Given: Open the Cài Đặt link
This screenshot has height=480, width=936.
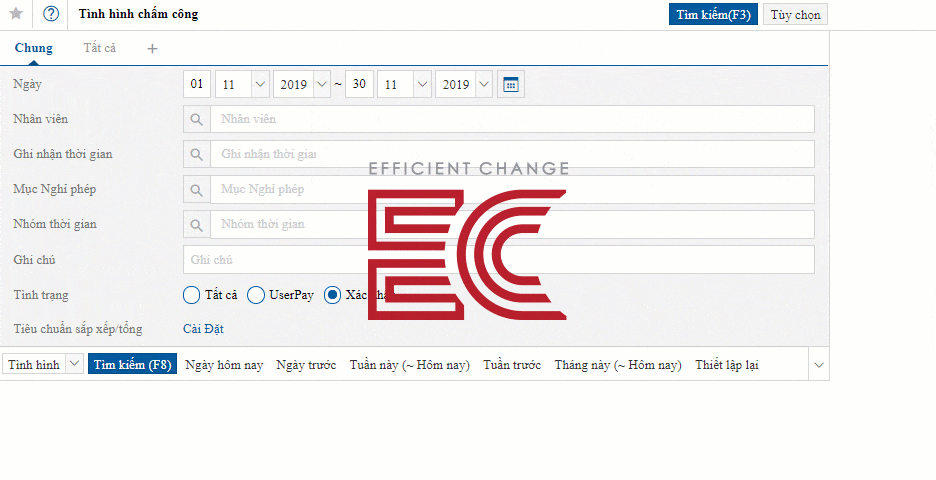Looking at the screenshot, I should coord(204,329).
